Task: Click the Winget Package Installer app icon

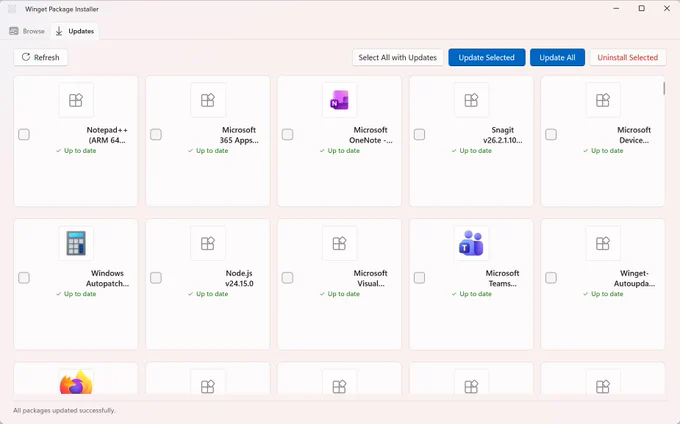Action: 12,9
